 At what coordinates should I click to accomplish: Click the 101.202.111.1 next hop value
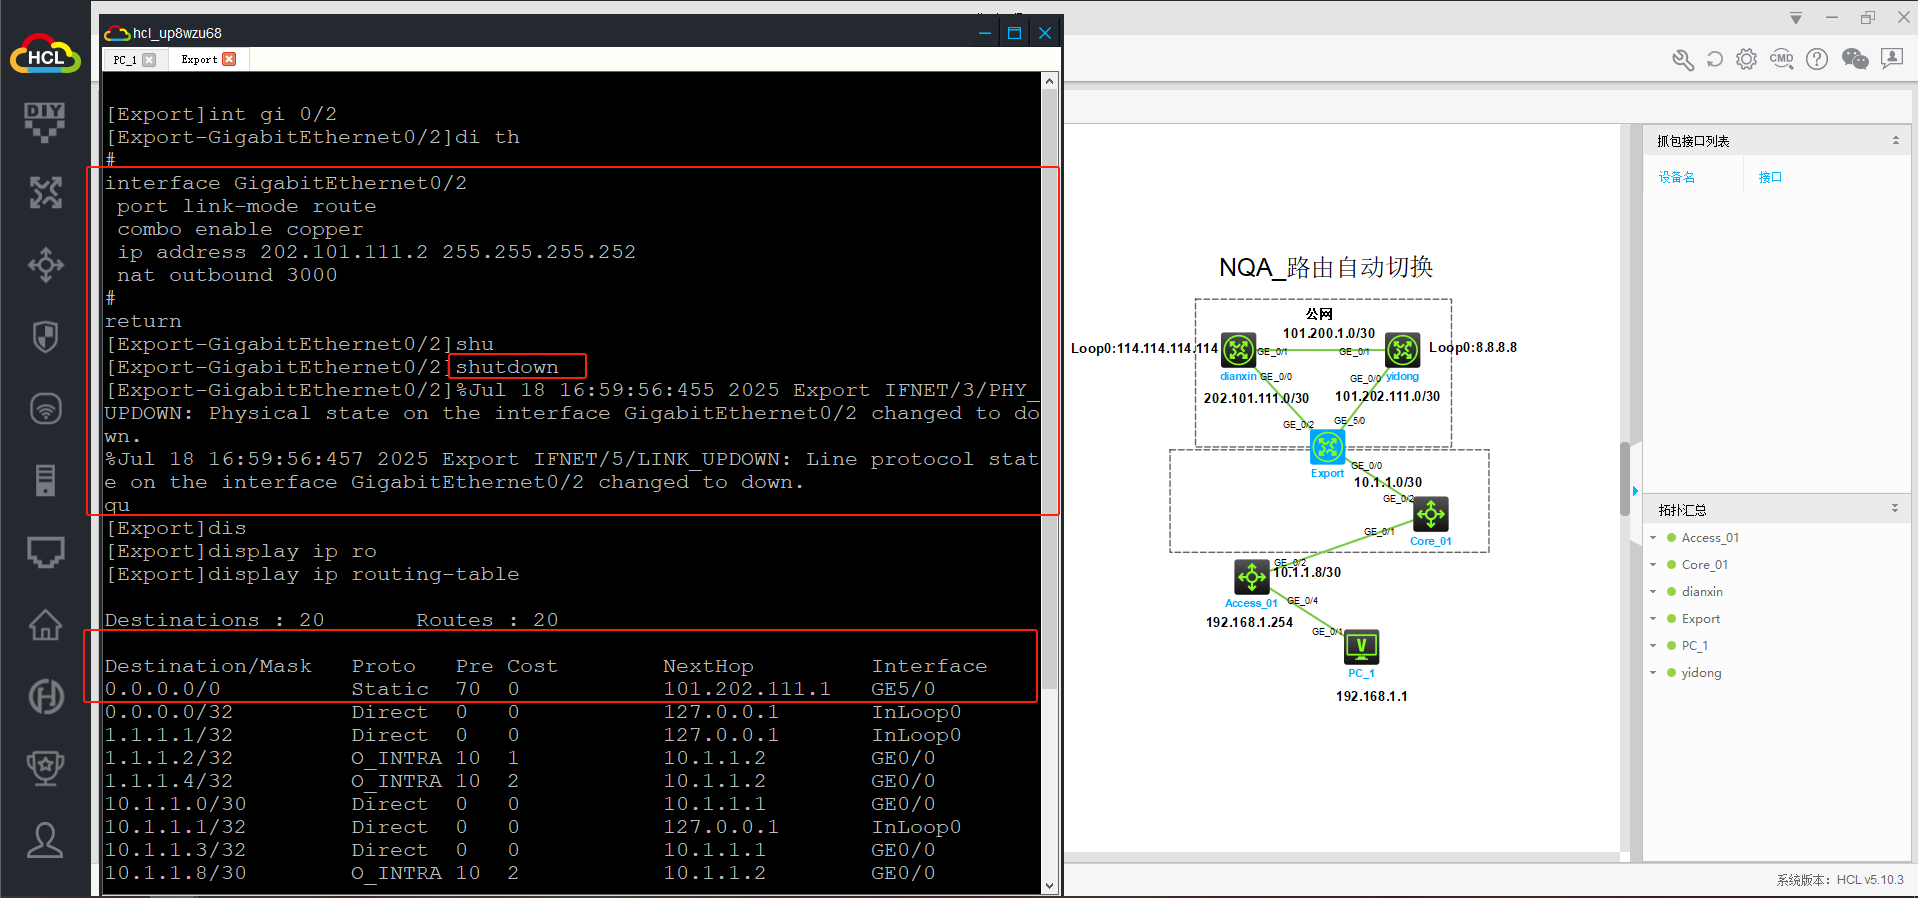pyautogui.click(x=747, y=689)
